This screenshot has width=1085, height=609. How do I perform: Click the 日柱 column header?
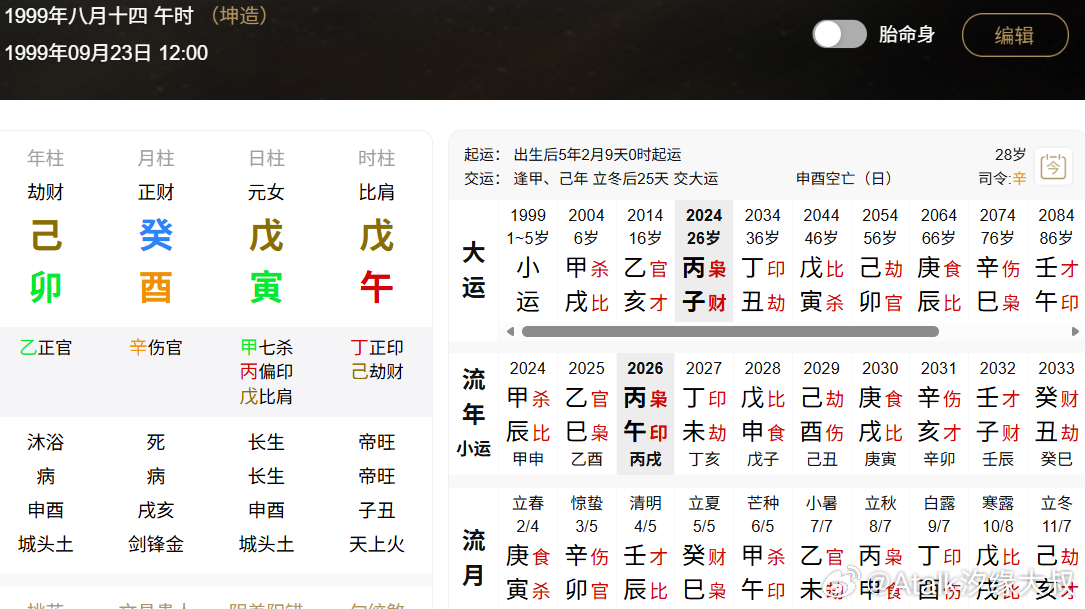pos(266,158)
